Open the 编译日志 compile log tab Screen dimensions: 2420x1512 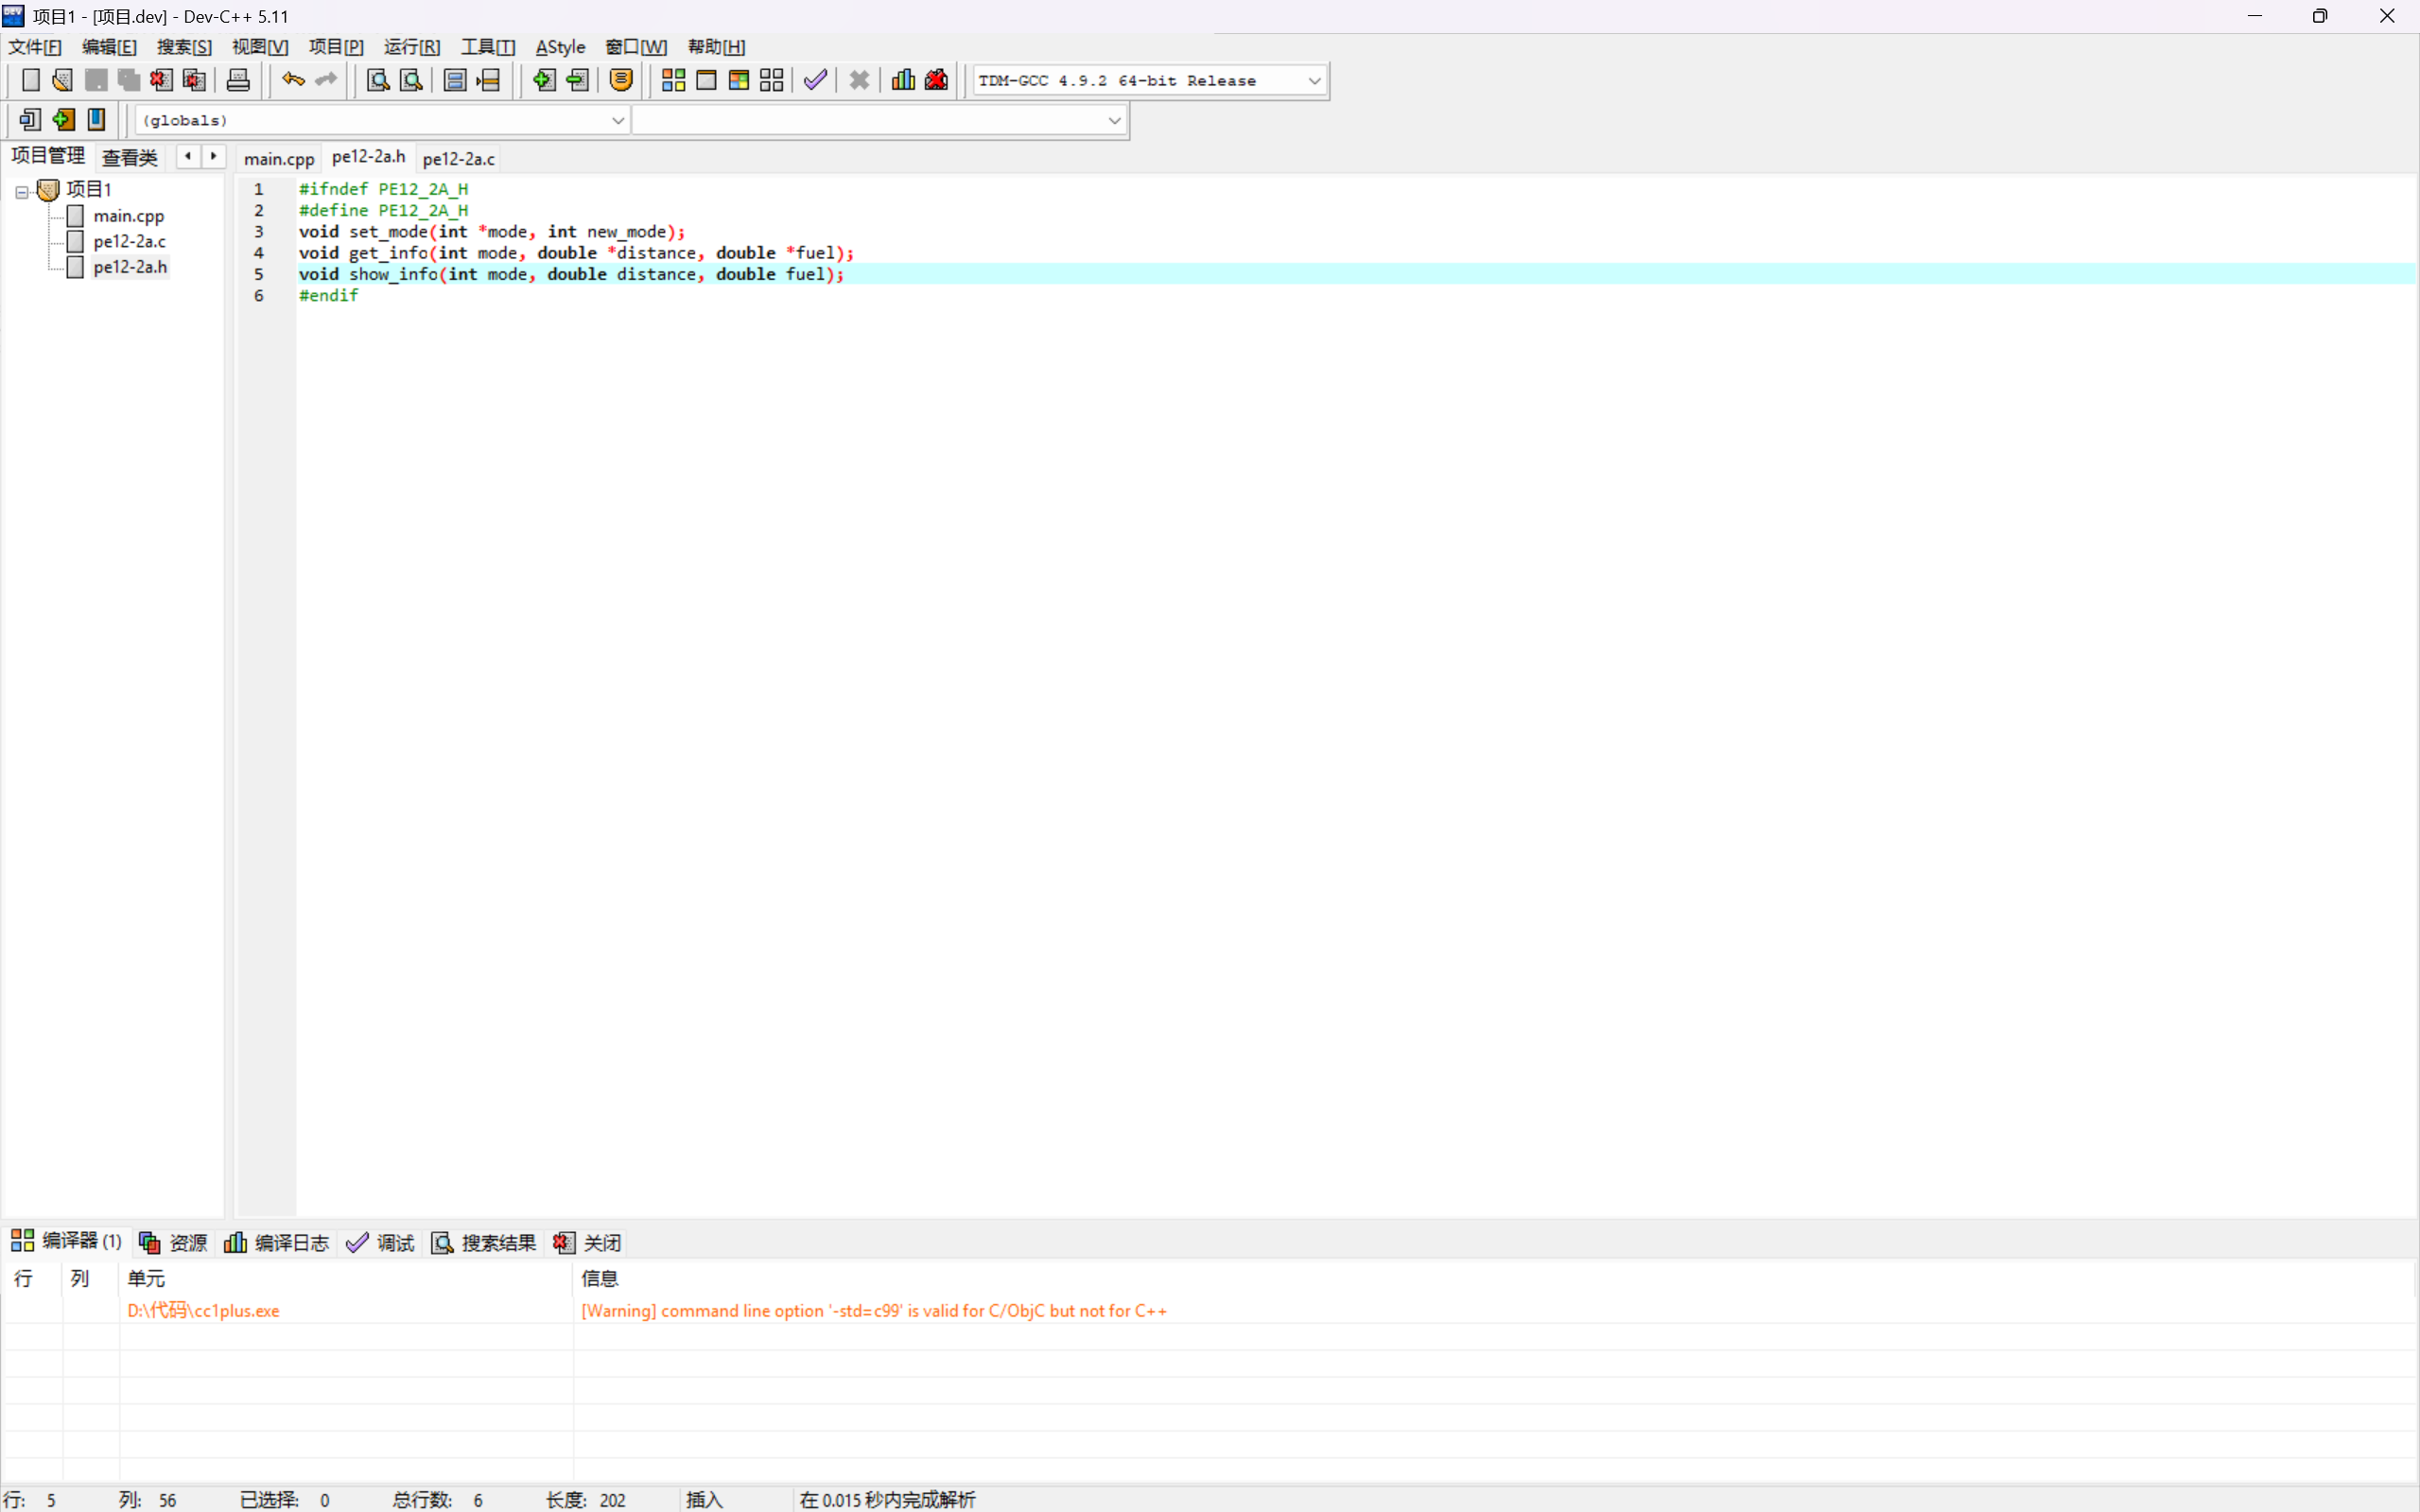277,1242
